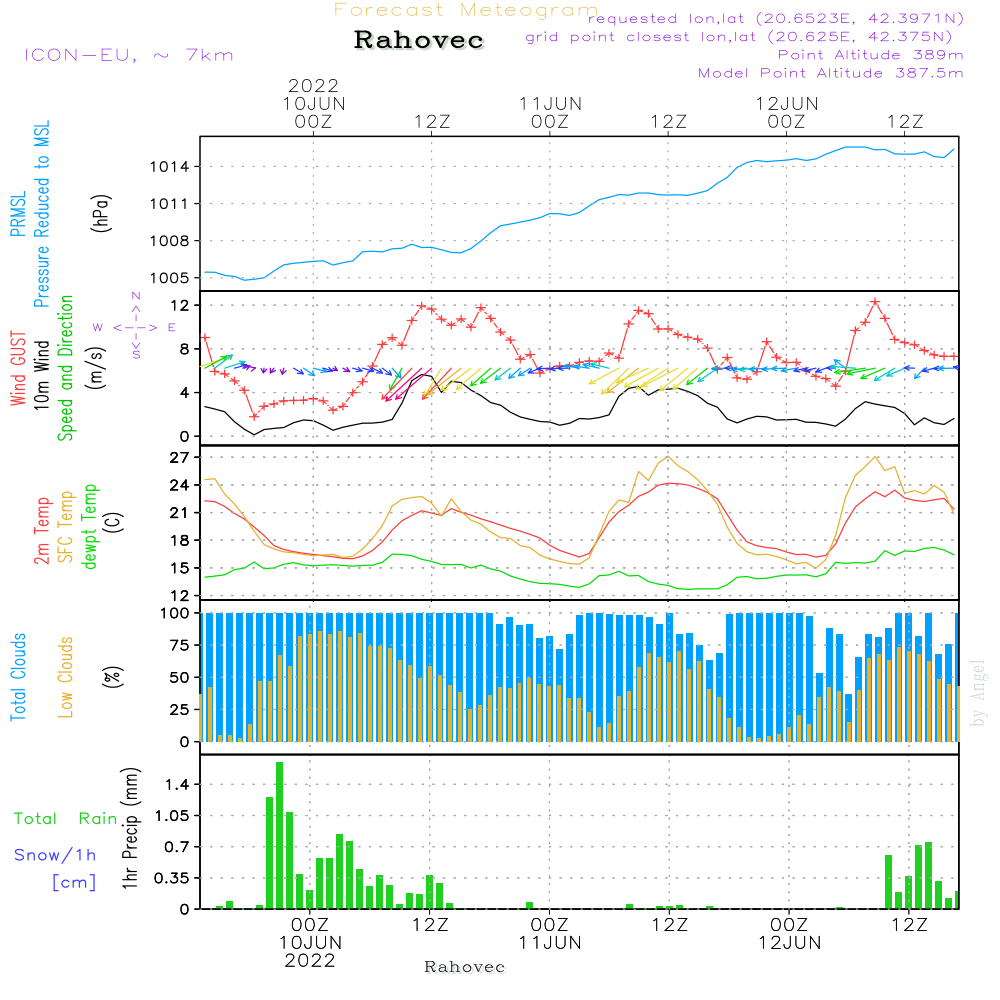The width and height of the screenshot is (1000, 1000).
Task: Click the 'E' on the compass legend
Action: click(172, 327)
